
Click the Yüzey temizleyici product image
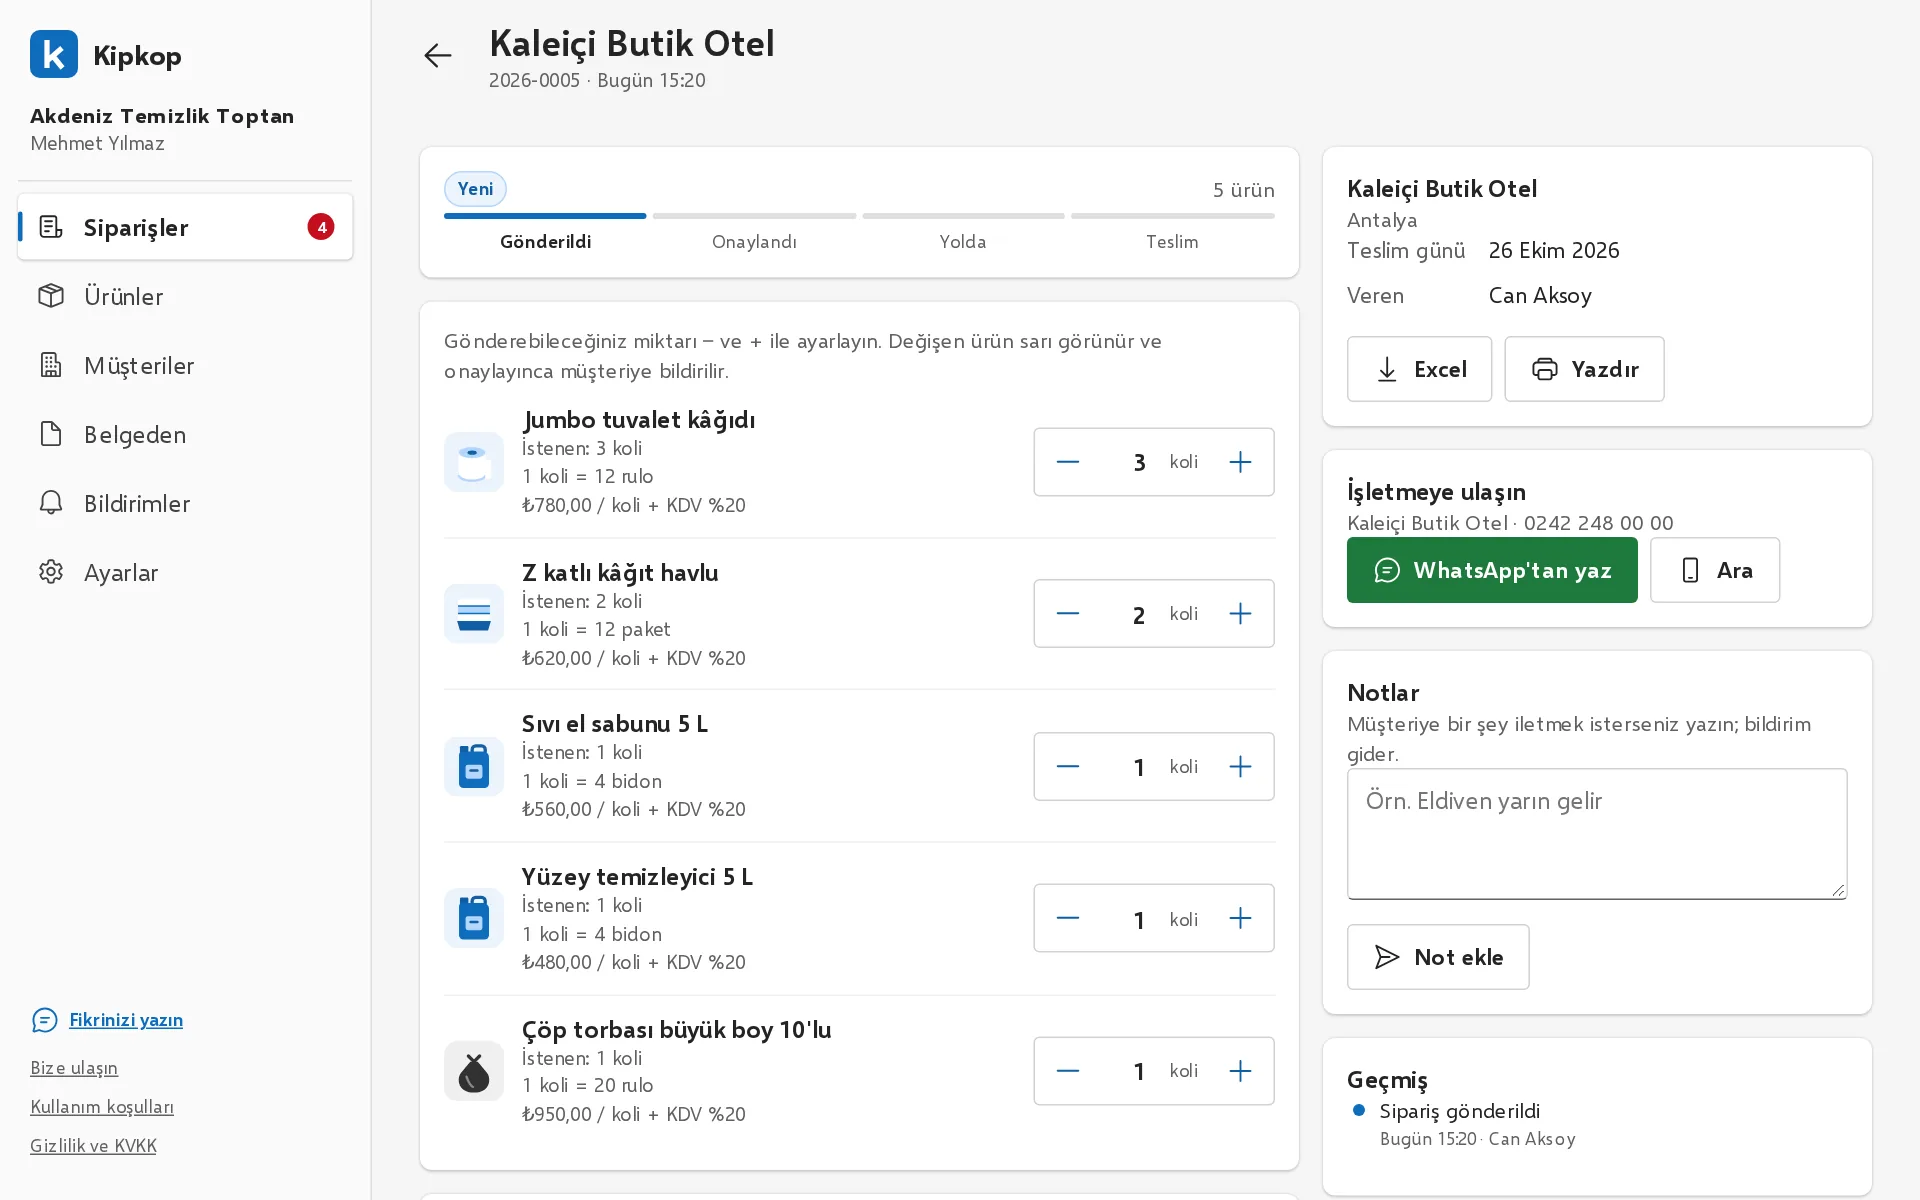point(474,918)
